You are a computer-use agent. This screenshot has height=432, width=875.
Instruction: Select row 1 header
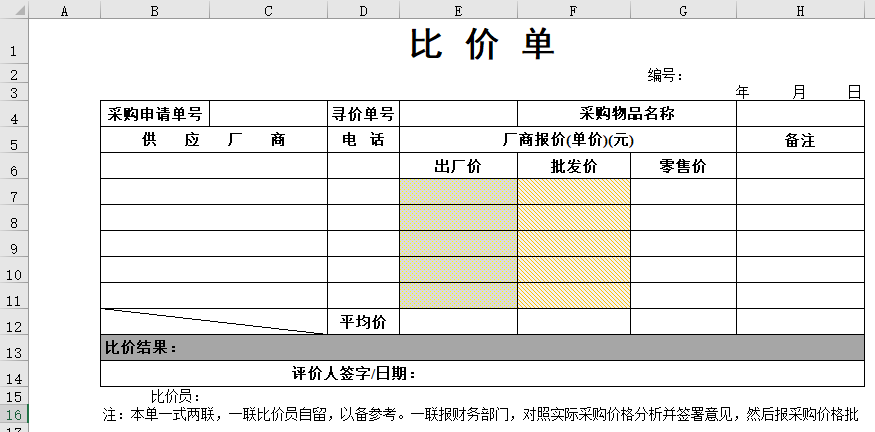[x=14, y=50]
